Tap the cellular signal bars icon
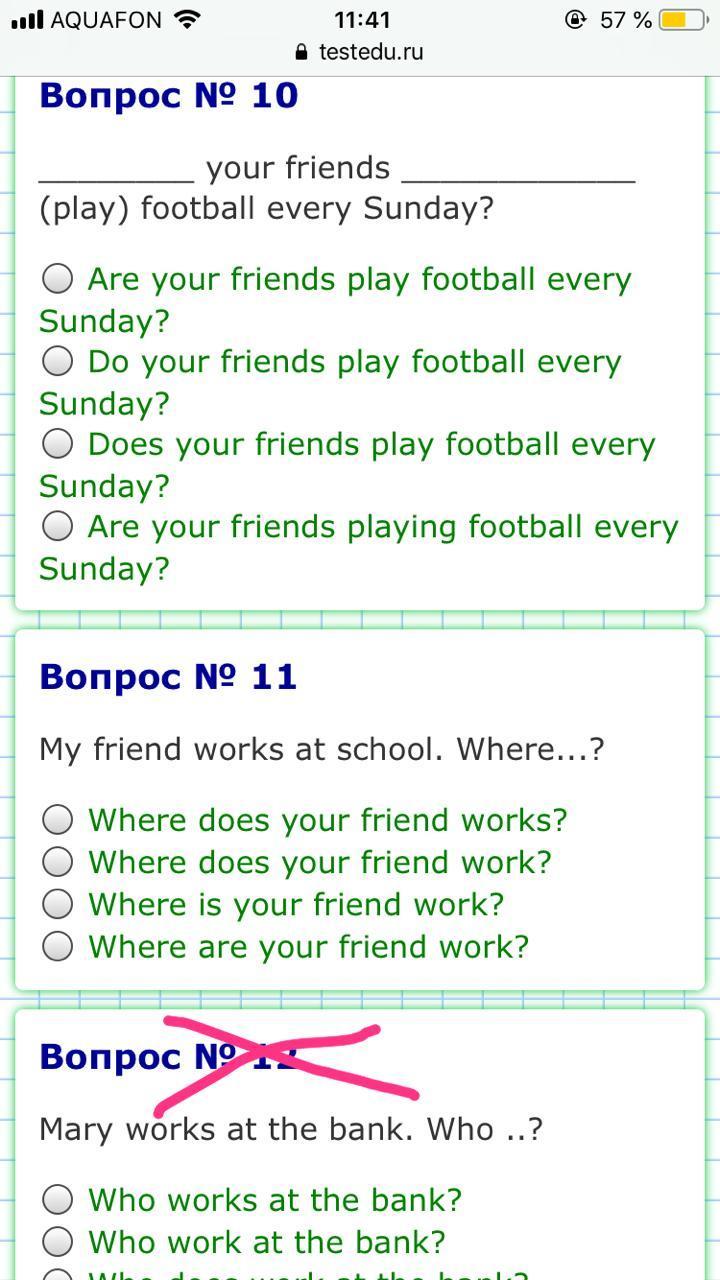 point(27,19)
